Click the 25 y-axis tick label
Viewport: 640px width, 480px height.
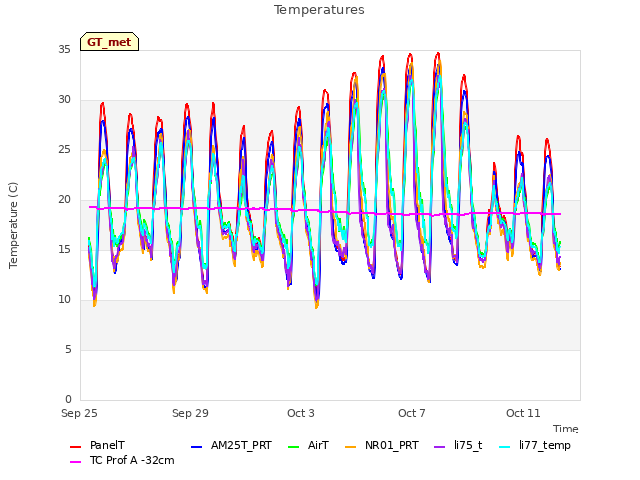pos(64,150)
